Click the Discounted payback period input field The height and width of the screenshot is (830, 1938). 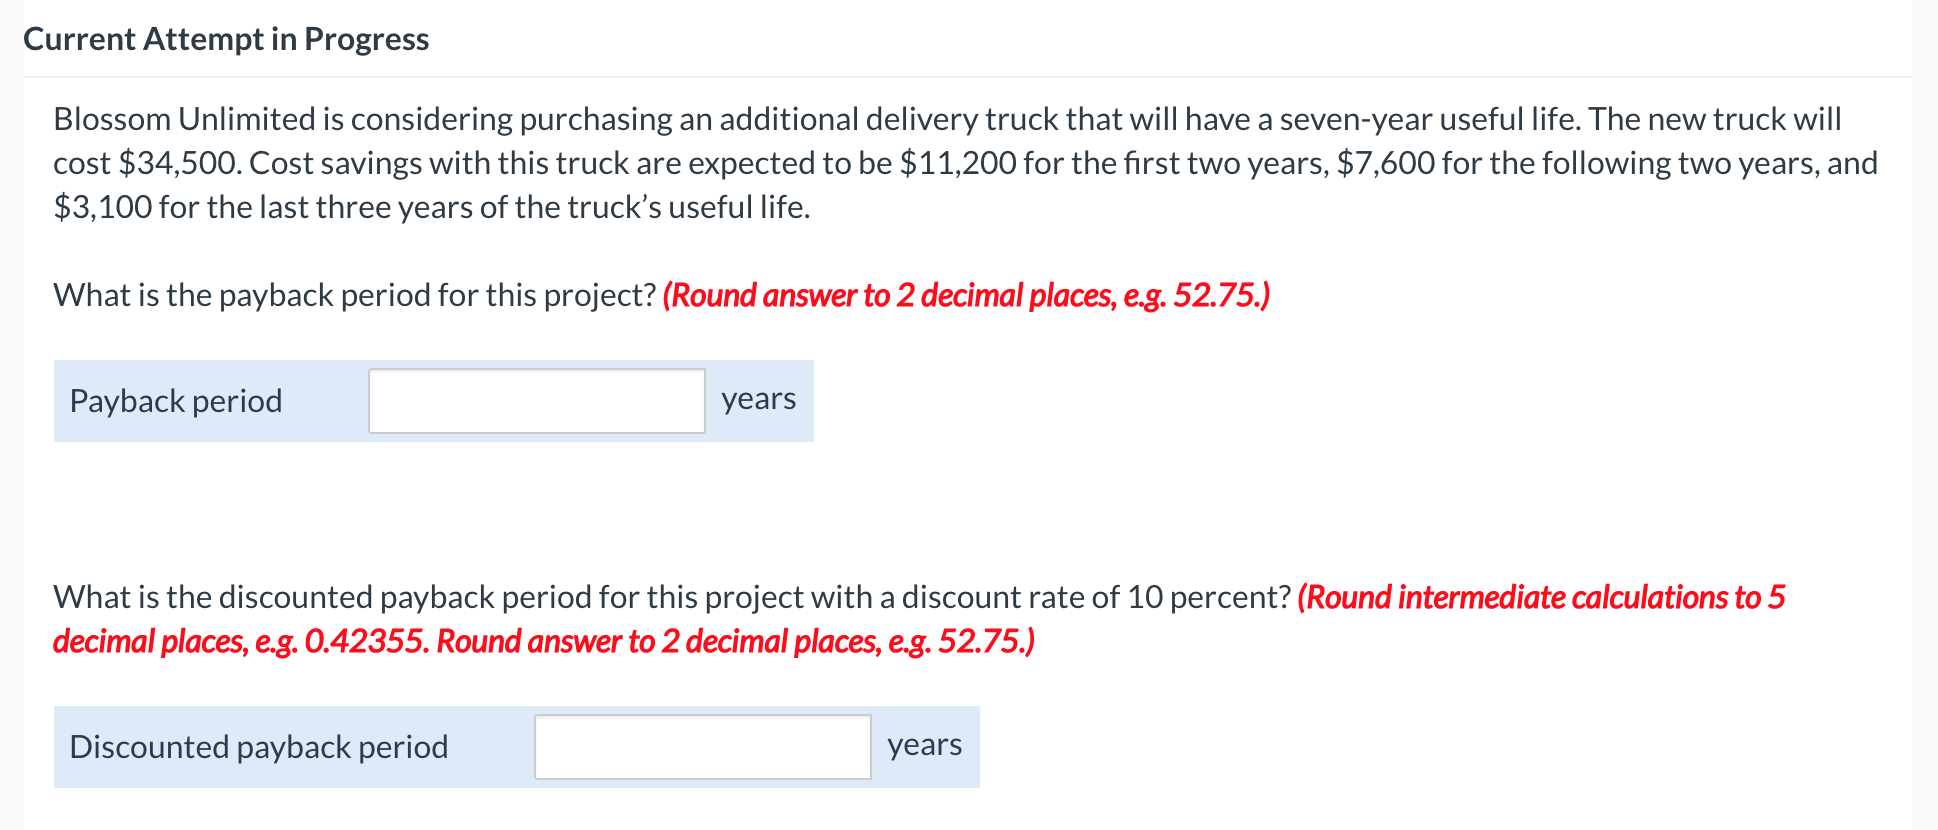coord(701,746)
